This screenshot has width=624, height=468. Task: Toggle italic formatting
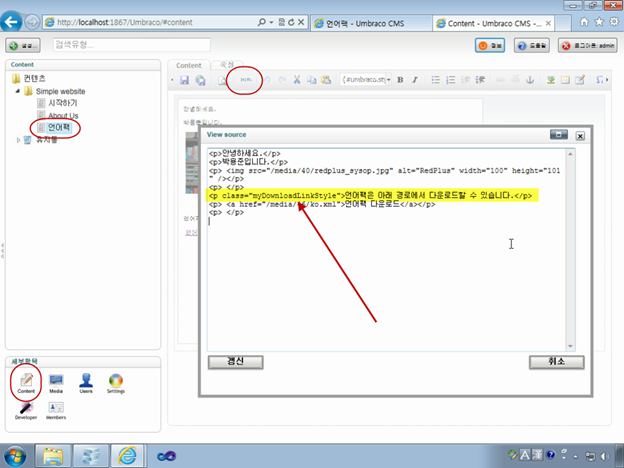tap(415, 80)
